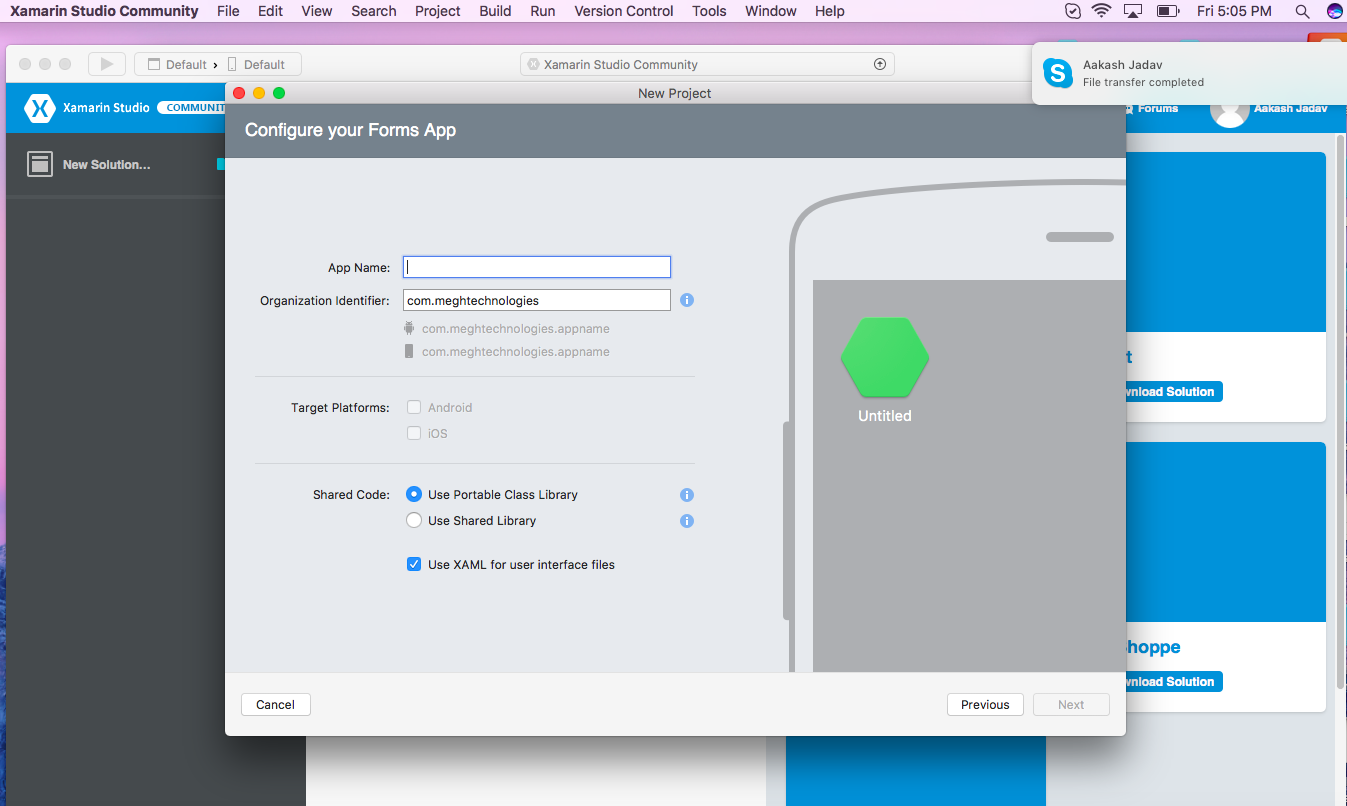Show info for Use Portable Class Library
This screenshot has width=1347, height=806.
687,495
